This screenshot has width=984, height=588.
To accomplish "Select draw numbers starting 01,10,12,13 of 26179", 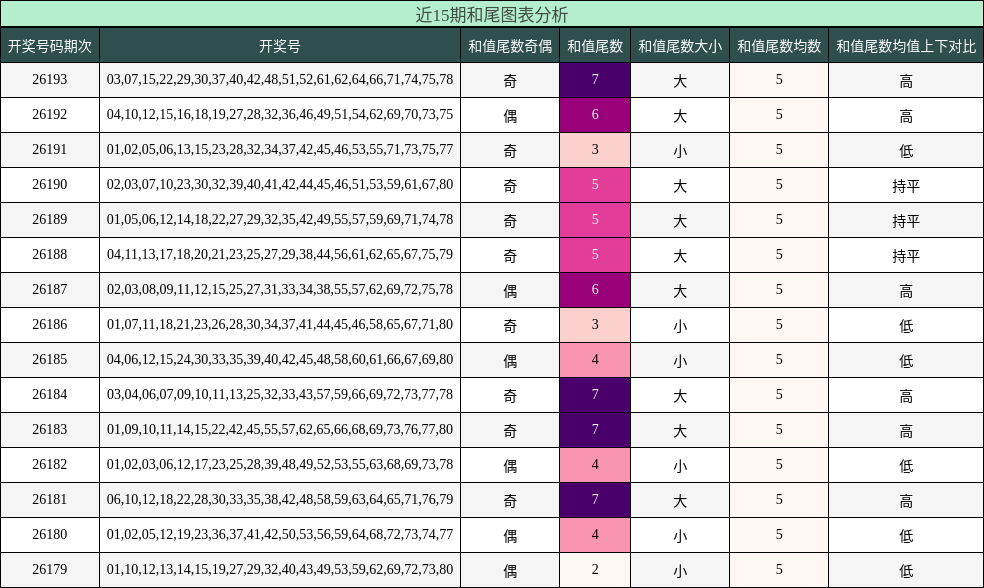I will [280, 570].
